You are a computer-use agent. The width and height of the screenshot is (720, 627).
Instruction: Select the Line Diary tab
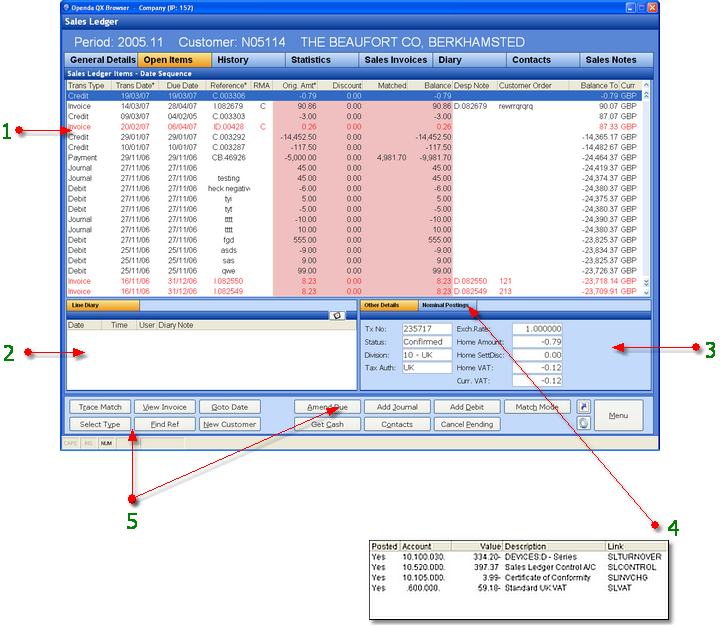click(103, 305)
